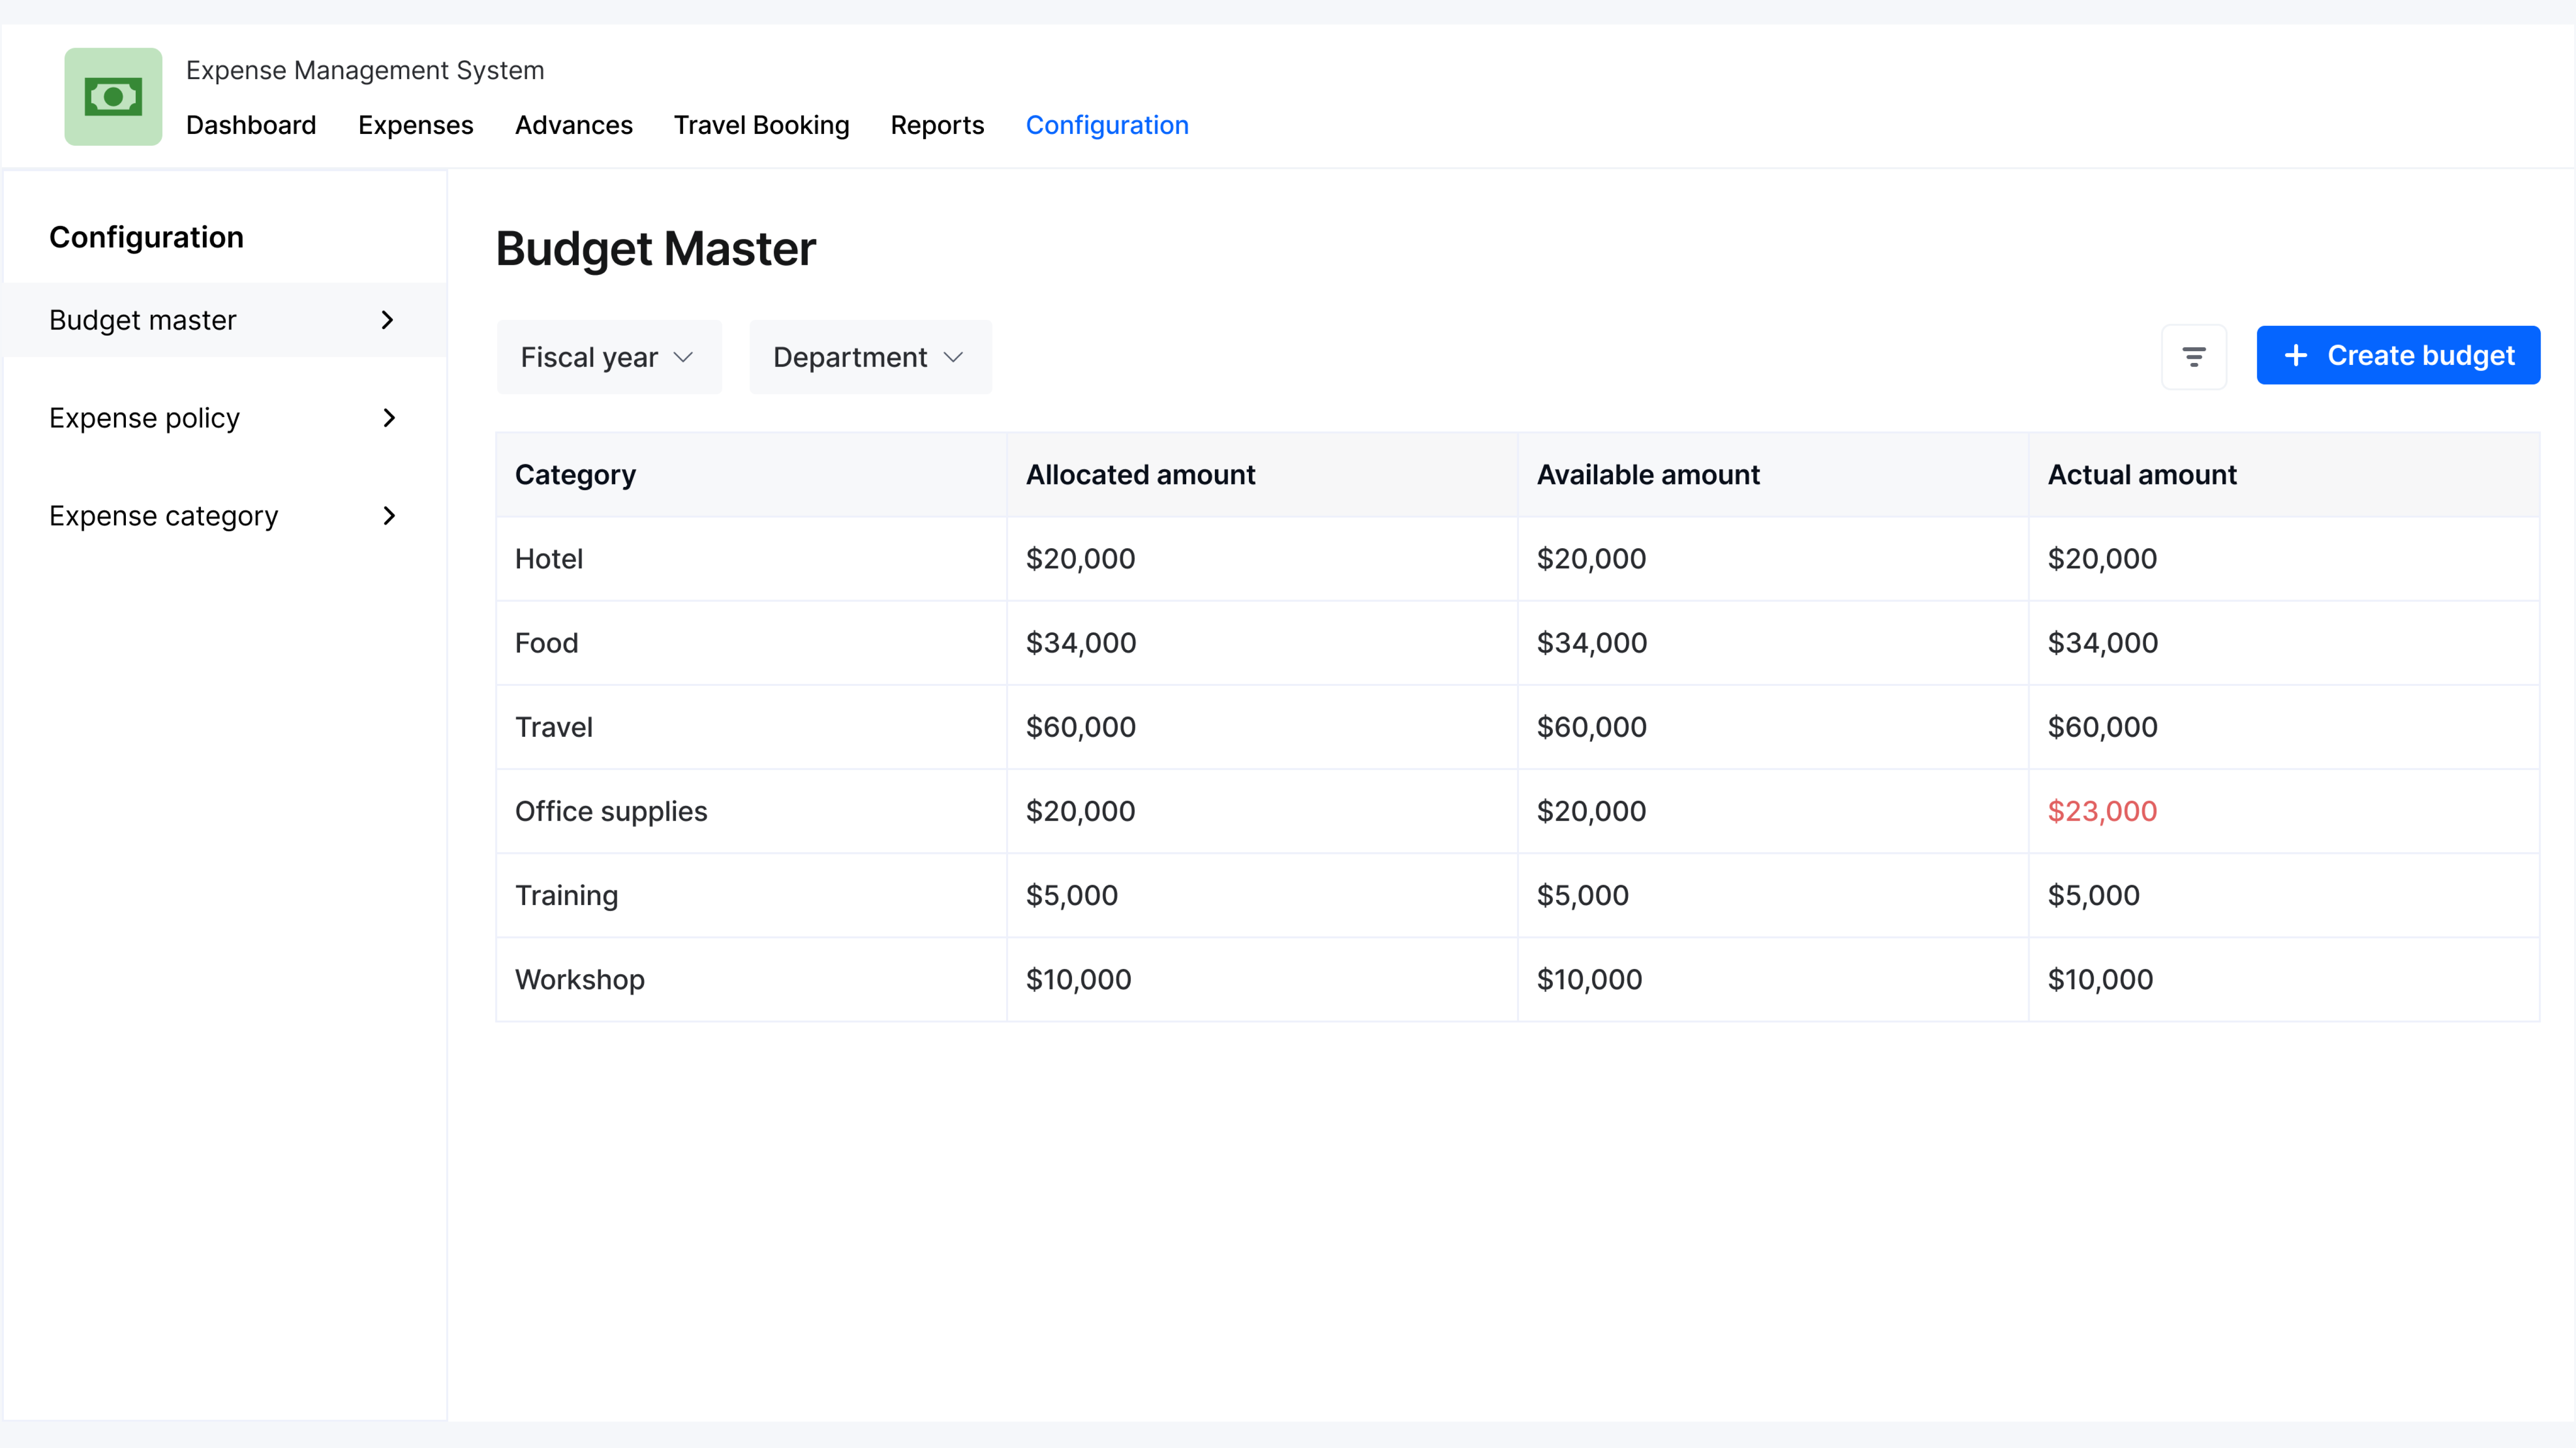Select the Training category row
This screenshot has width=2576, height=1448.
click(x=1518, y=895)
